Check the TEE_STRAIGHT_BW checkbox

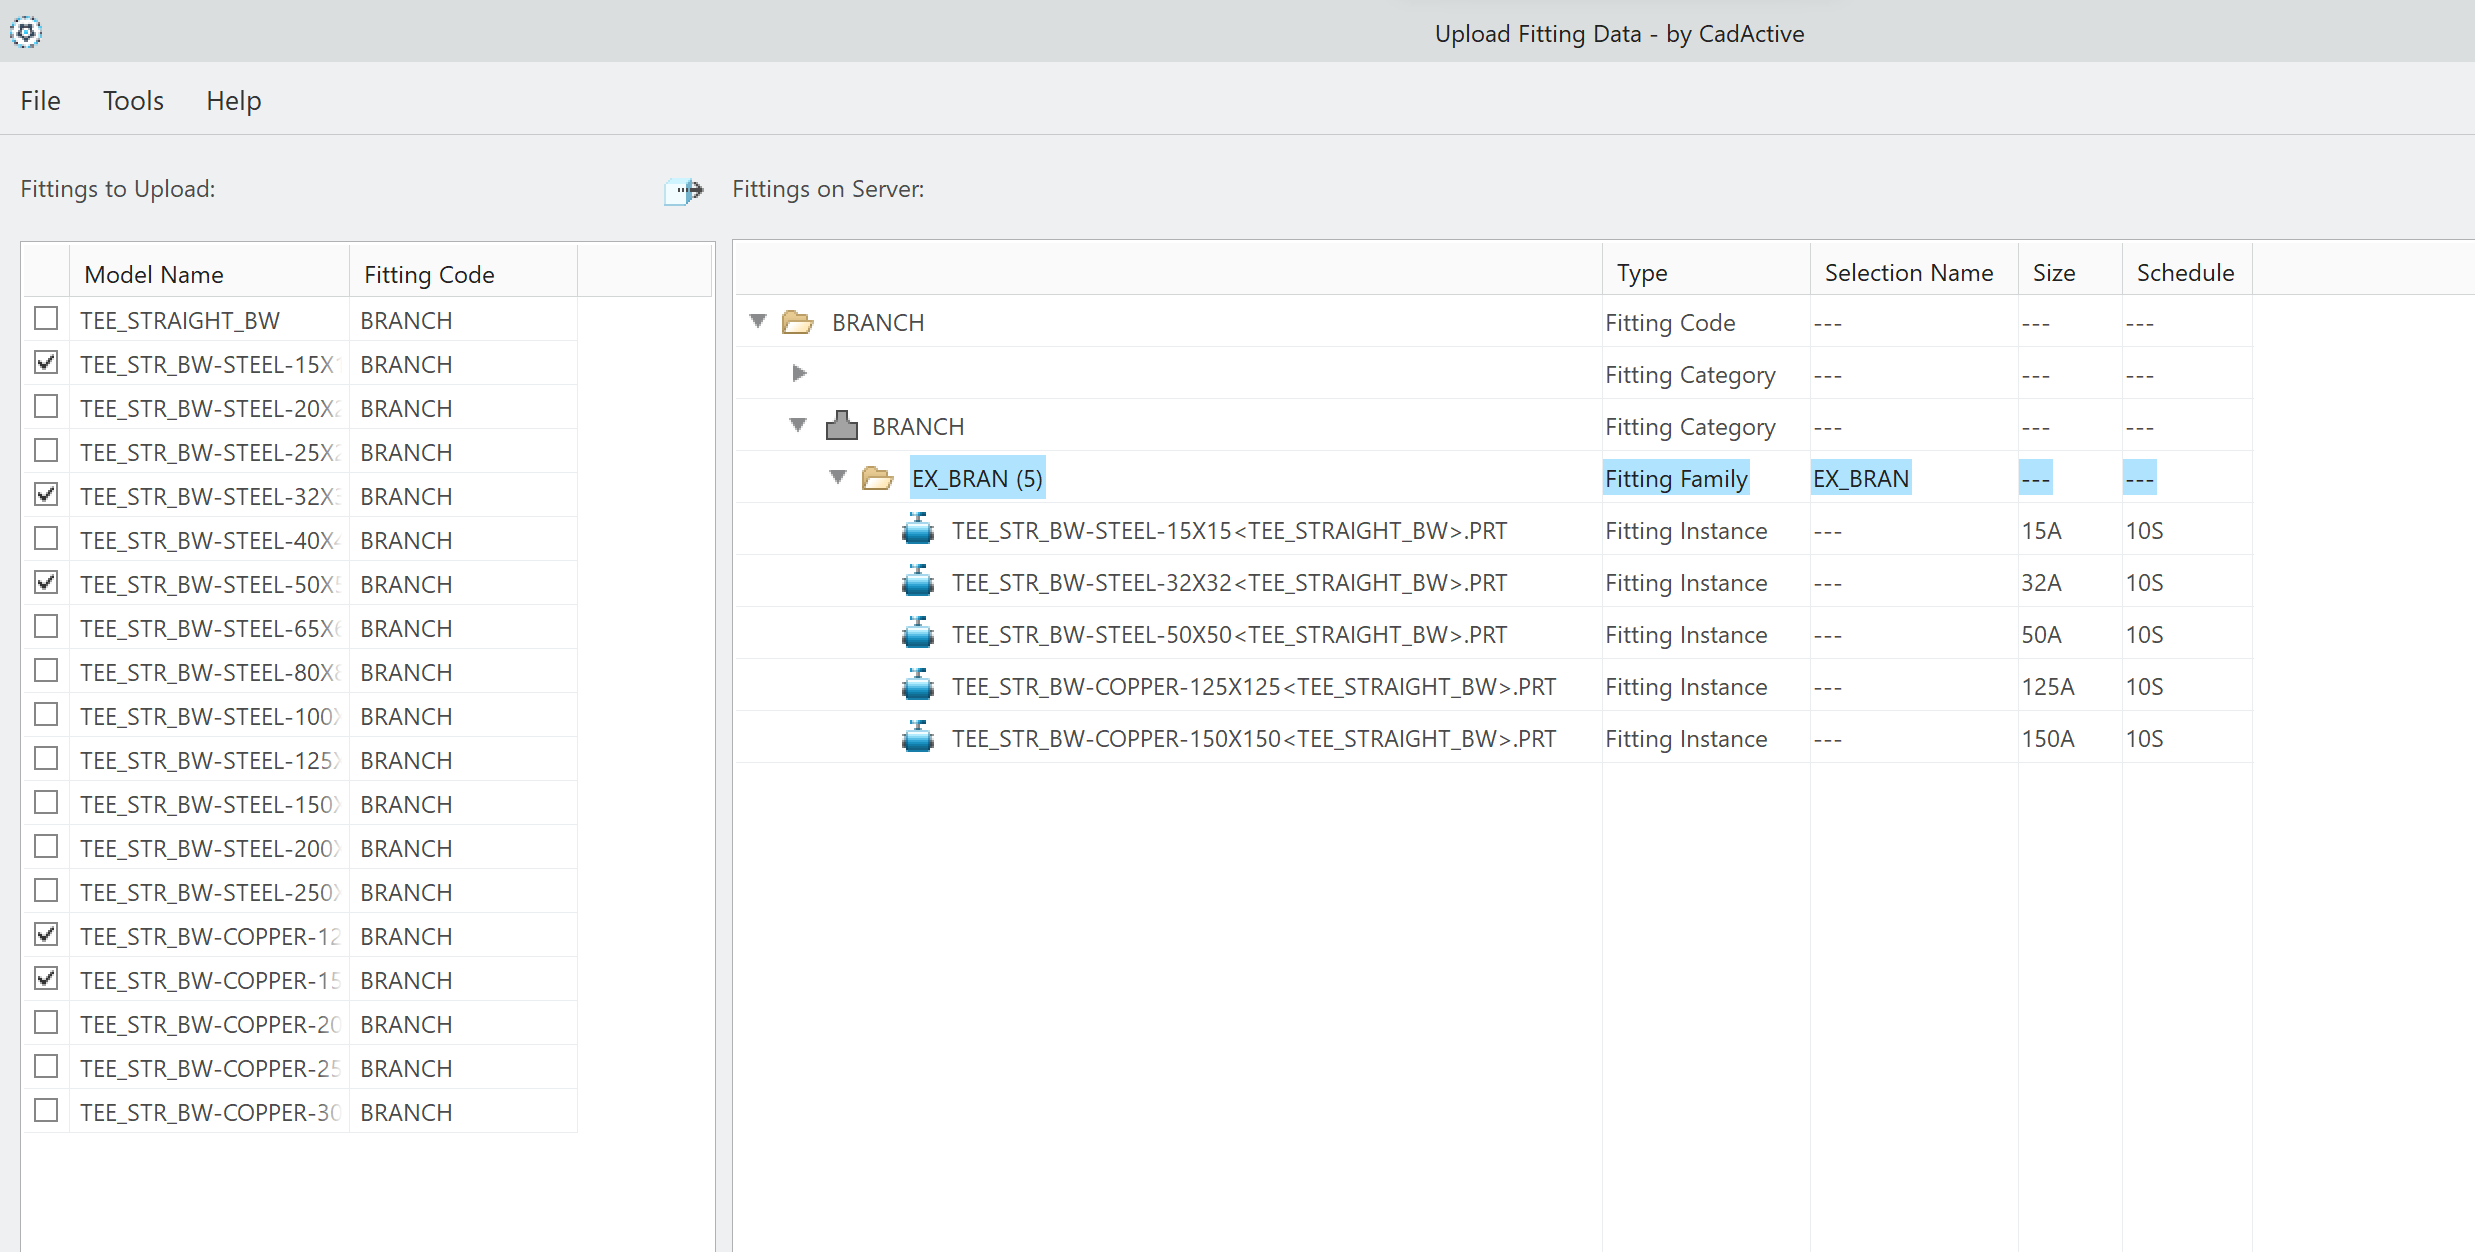[x=46, y=319]
